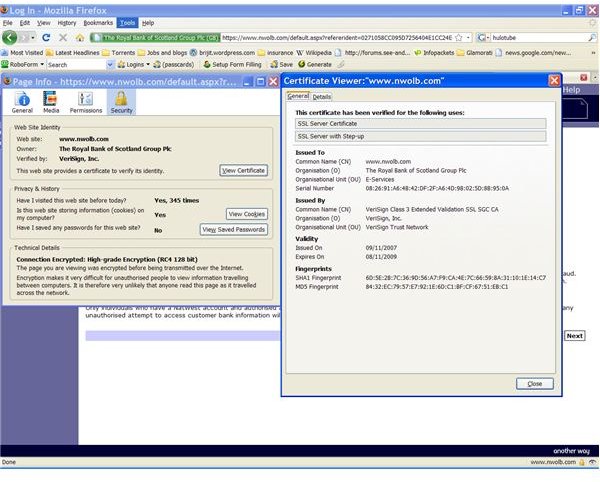The height and width of the screenshot is (482, 600).
Task: Open the Torrents bookmark folder
Action: tap(119, 52)
